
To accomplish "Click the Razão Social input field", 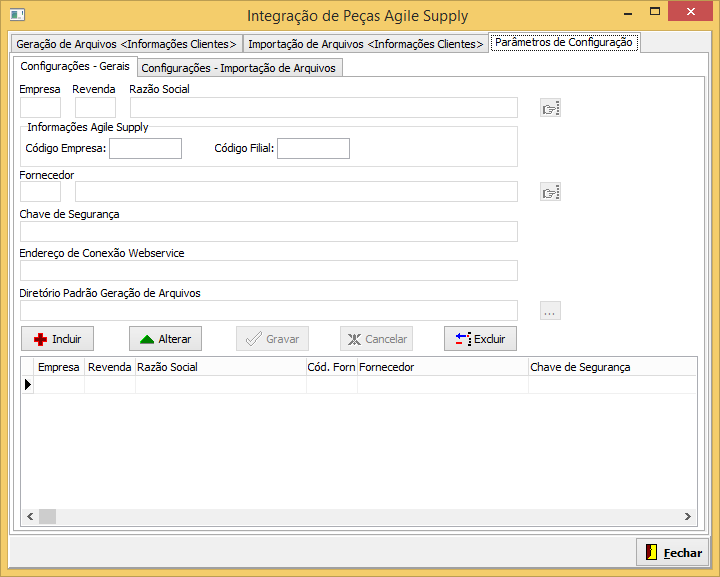I will tap(324, 107).
